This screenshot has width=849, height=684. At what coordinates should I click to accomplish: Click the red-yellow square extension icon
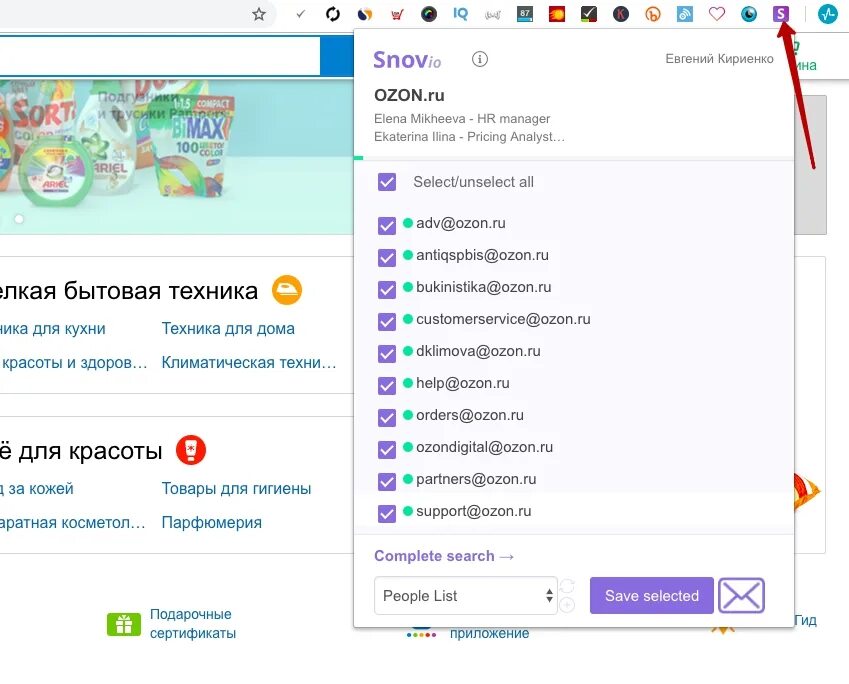pos(557,14)
